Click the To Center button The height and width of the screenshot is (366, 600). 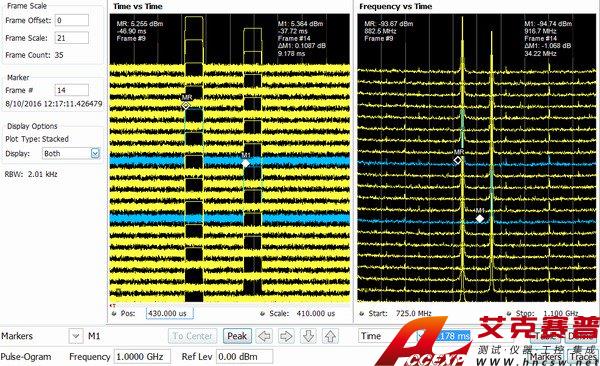click(192, 336)
